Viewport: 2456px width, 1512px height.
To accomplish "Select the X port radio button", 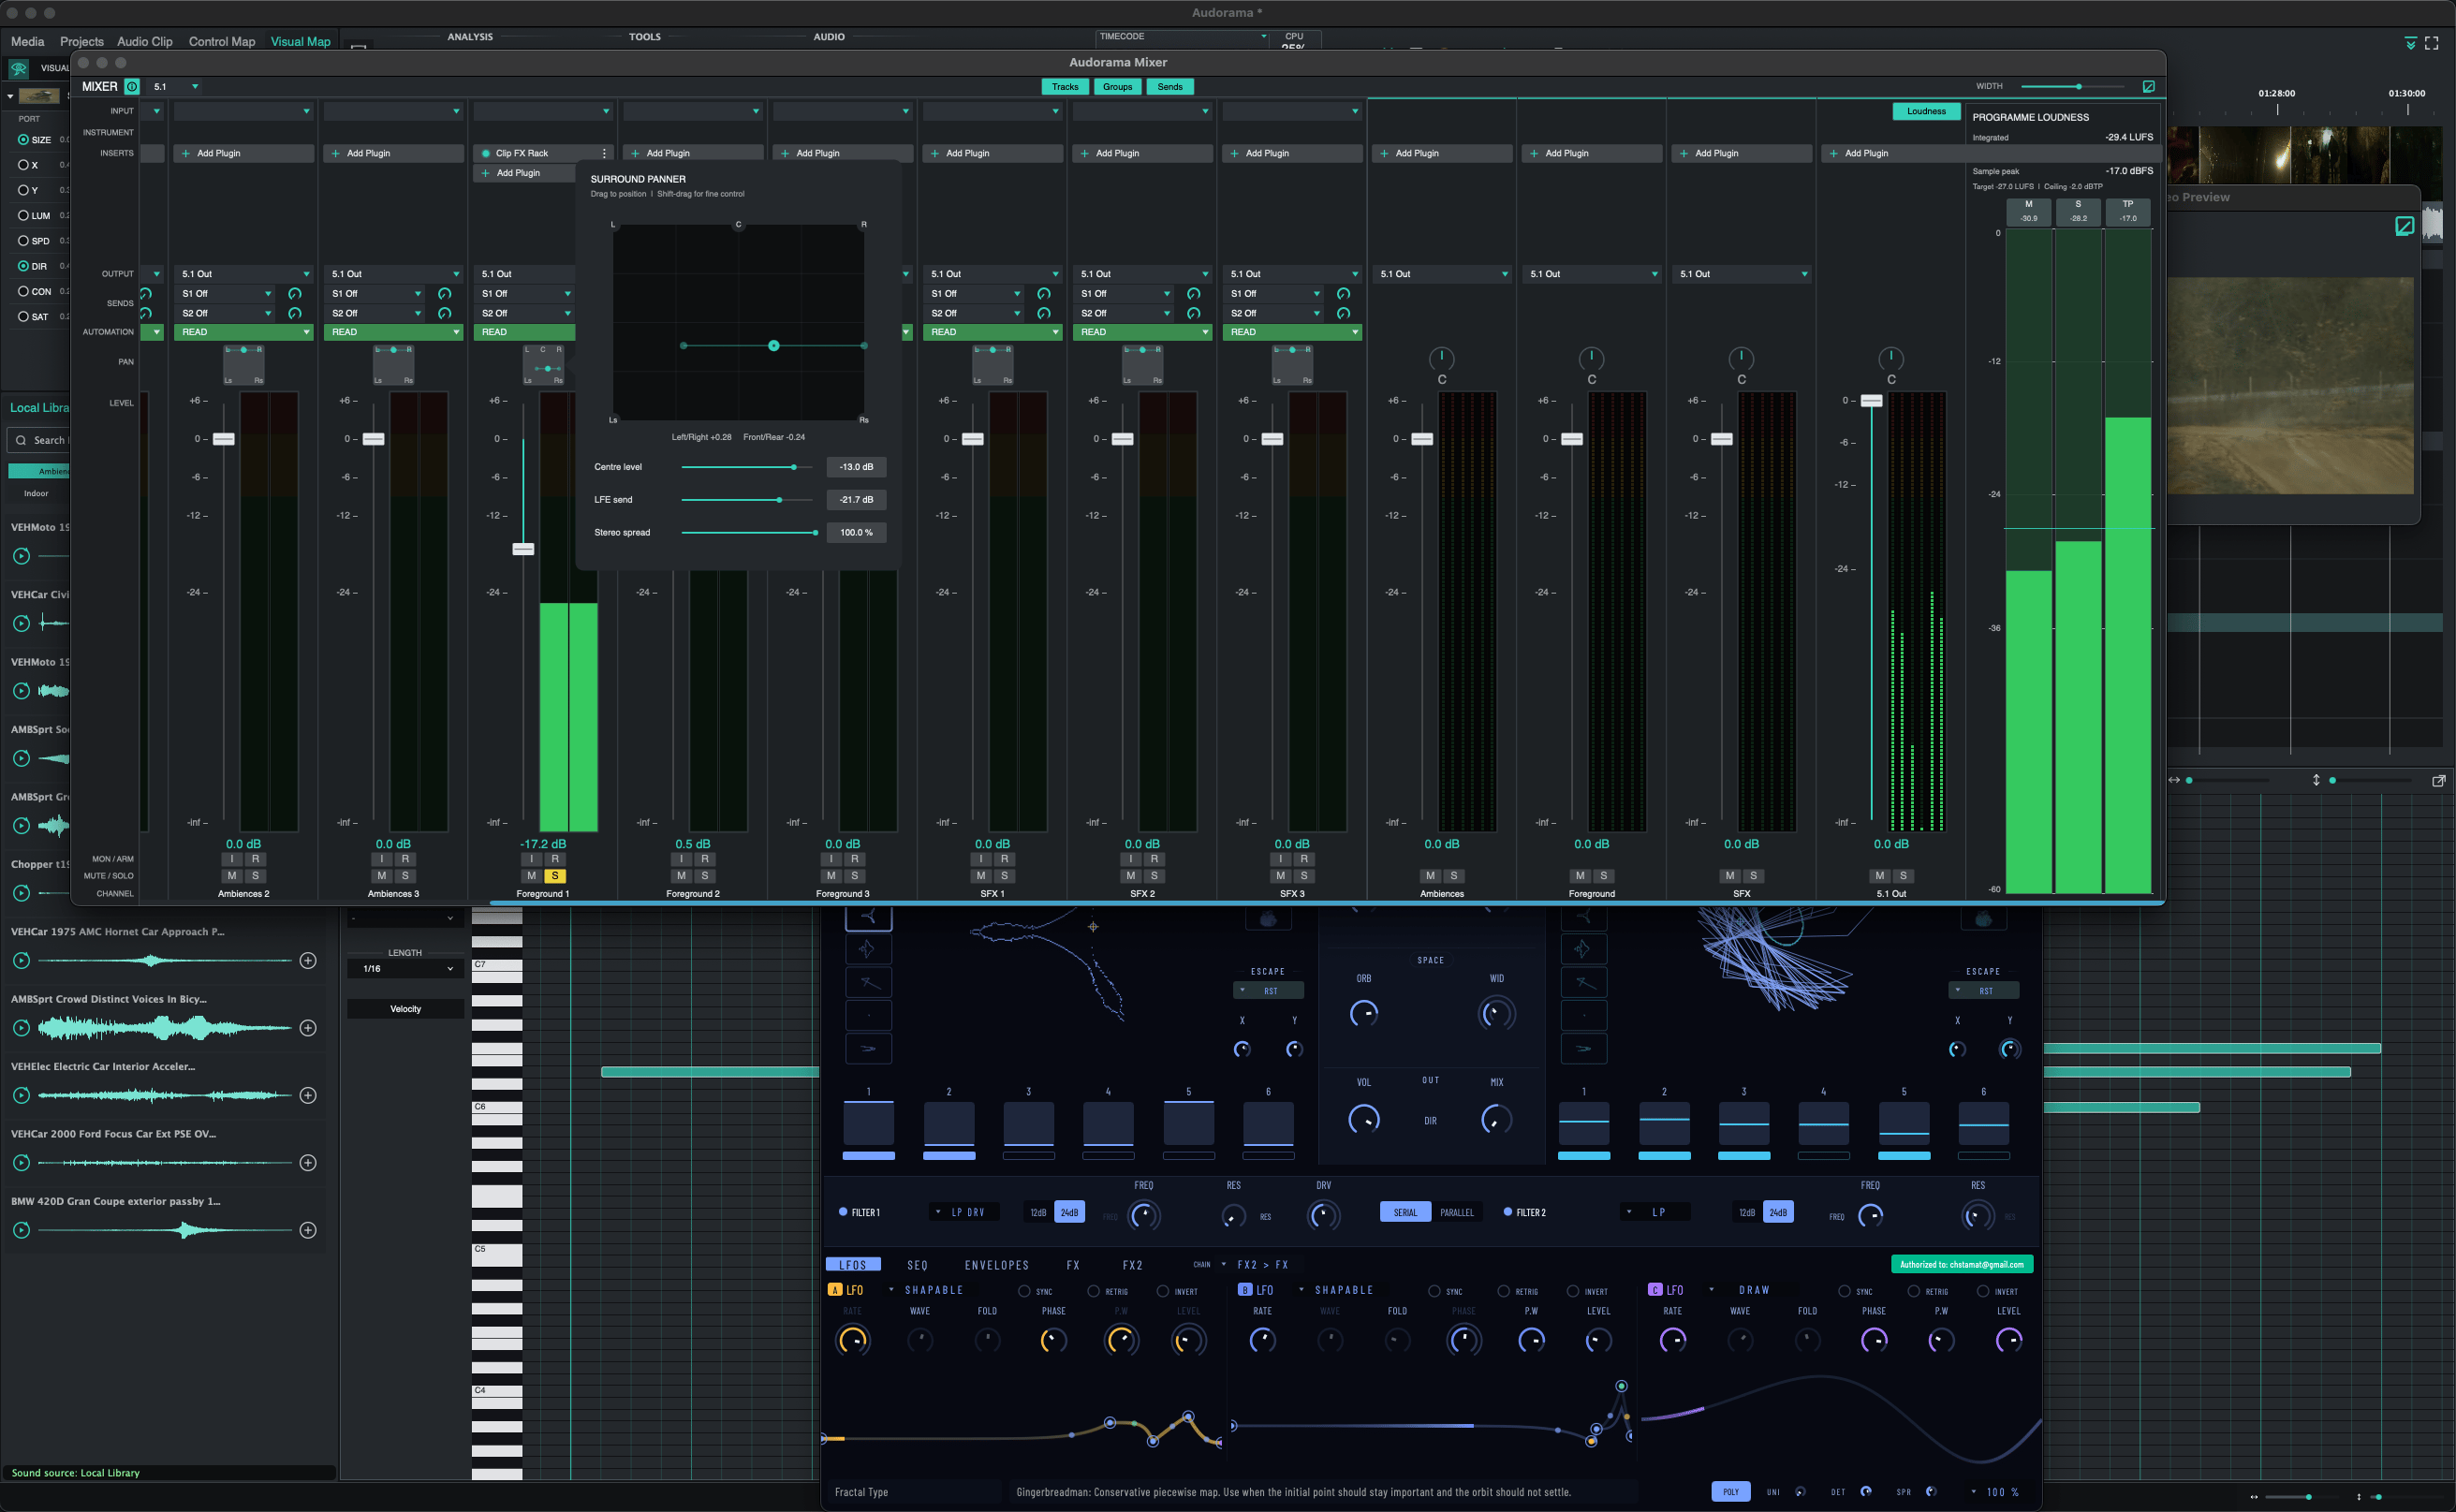I will click(x=23, y=165).
